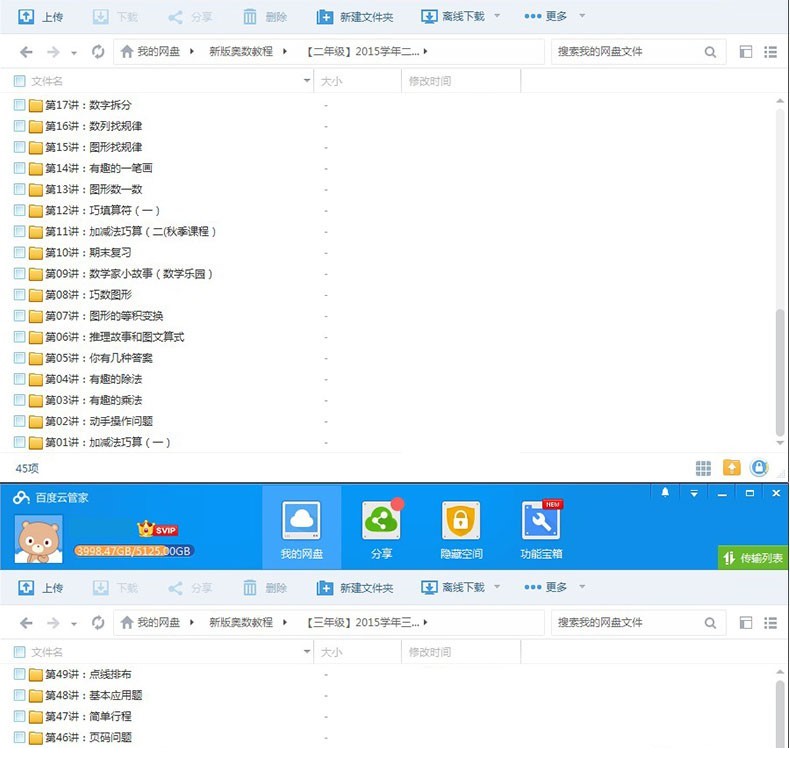The width and height of the screenshot is (790, 771).
Task: Click the notification bell icon
Action: pos(665,492)
